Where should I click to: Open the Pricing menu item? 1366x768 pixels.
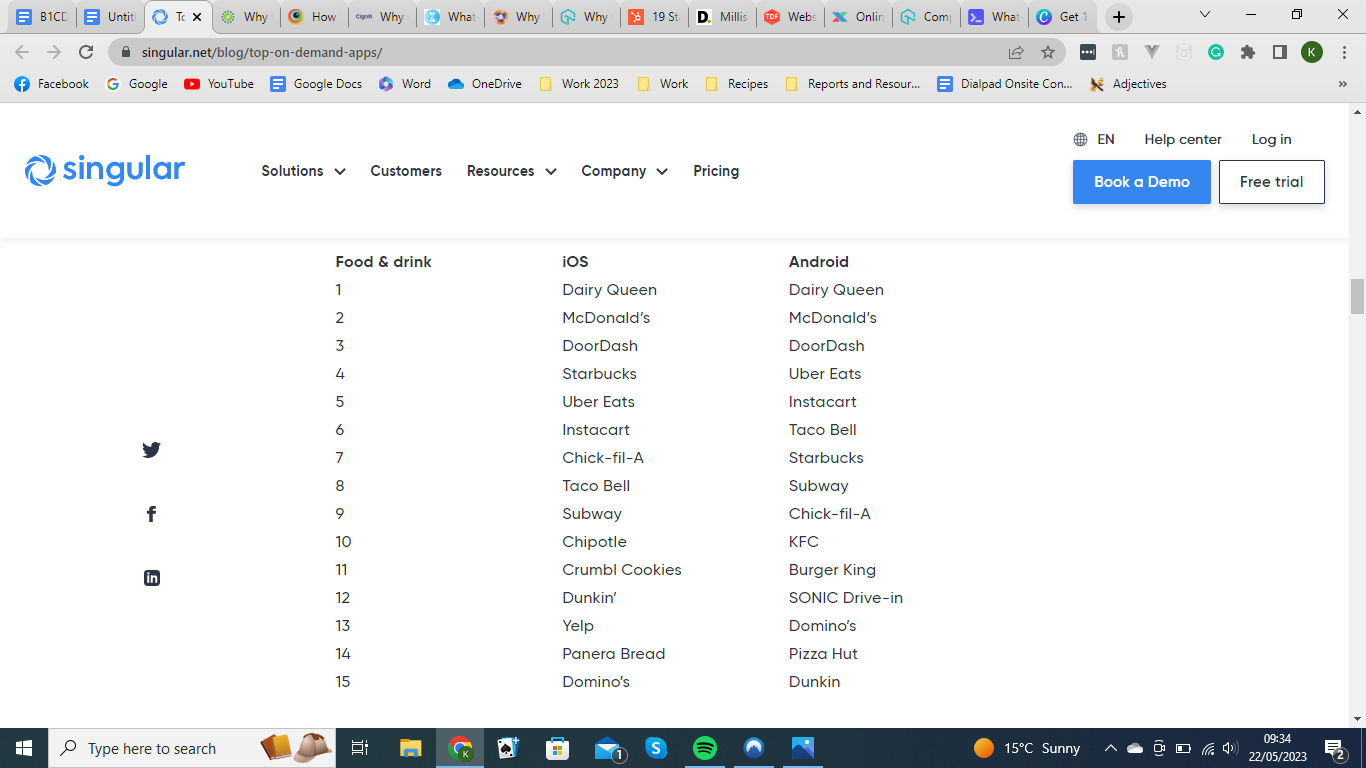pyautogui.click(x=716, y=171)
